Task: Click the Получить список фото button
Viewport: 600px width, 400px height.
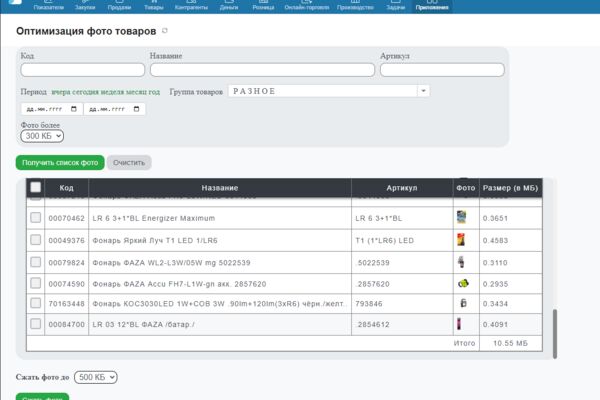Action: click(x=60, y=163)
